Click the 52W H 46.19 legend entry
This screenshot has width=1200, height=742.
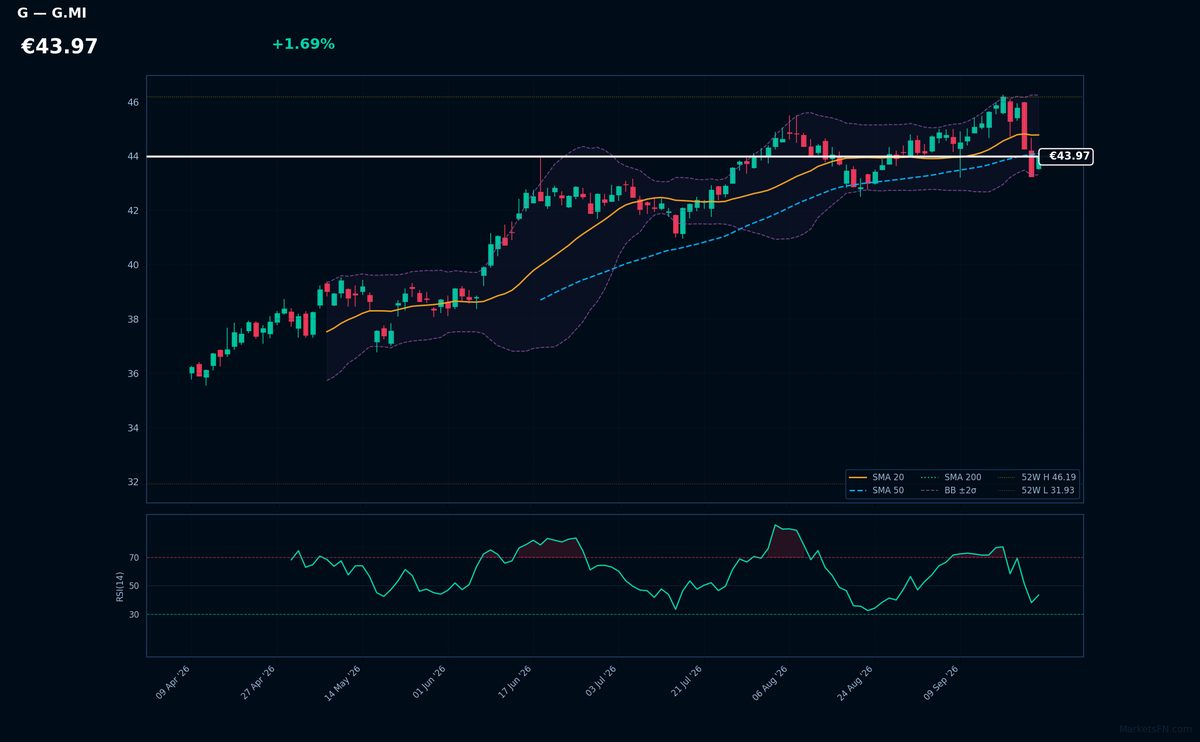click(1037, 478)
